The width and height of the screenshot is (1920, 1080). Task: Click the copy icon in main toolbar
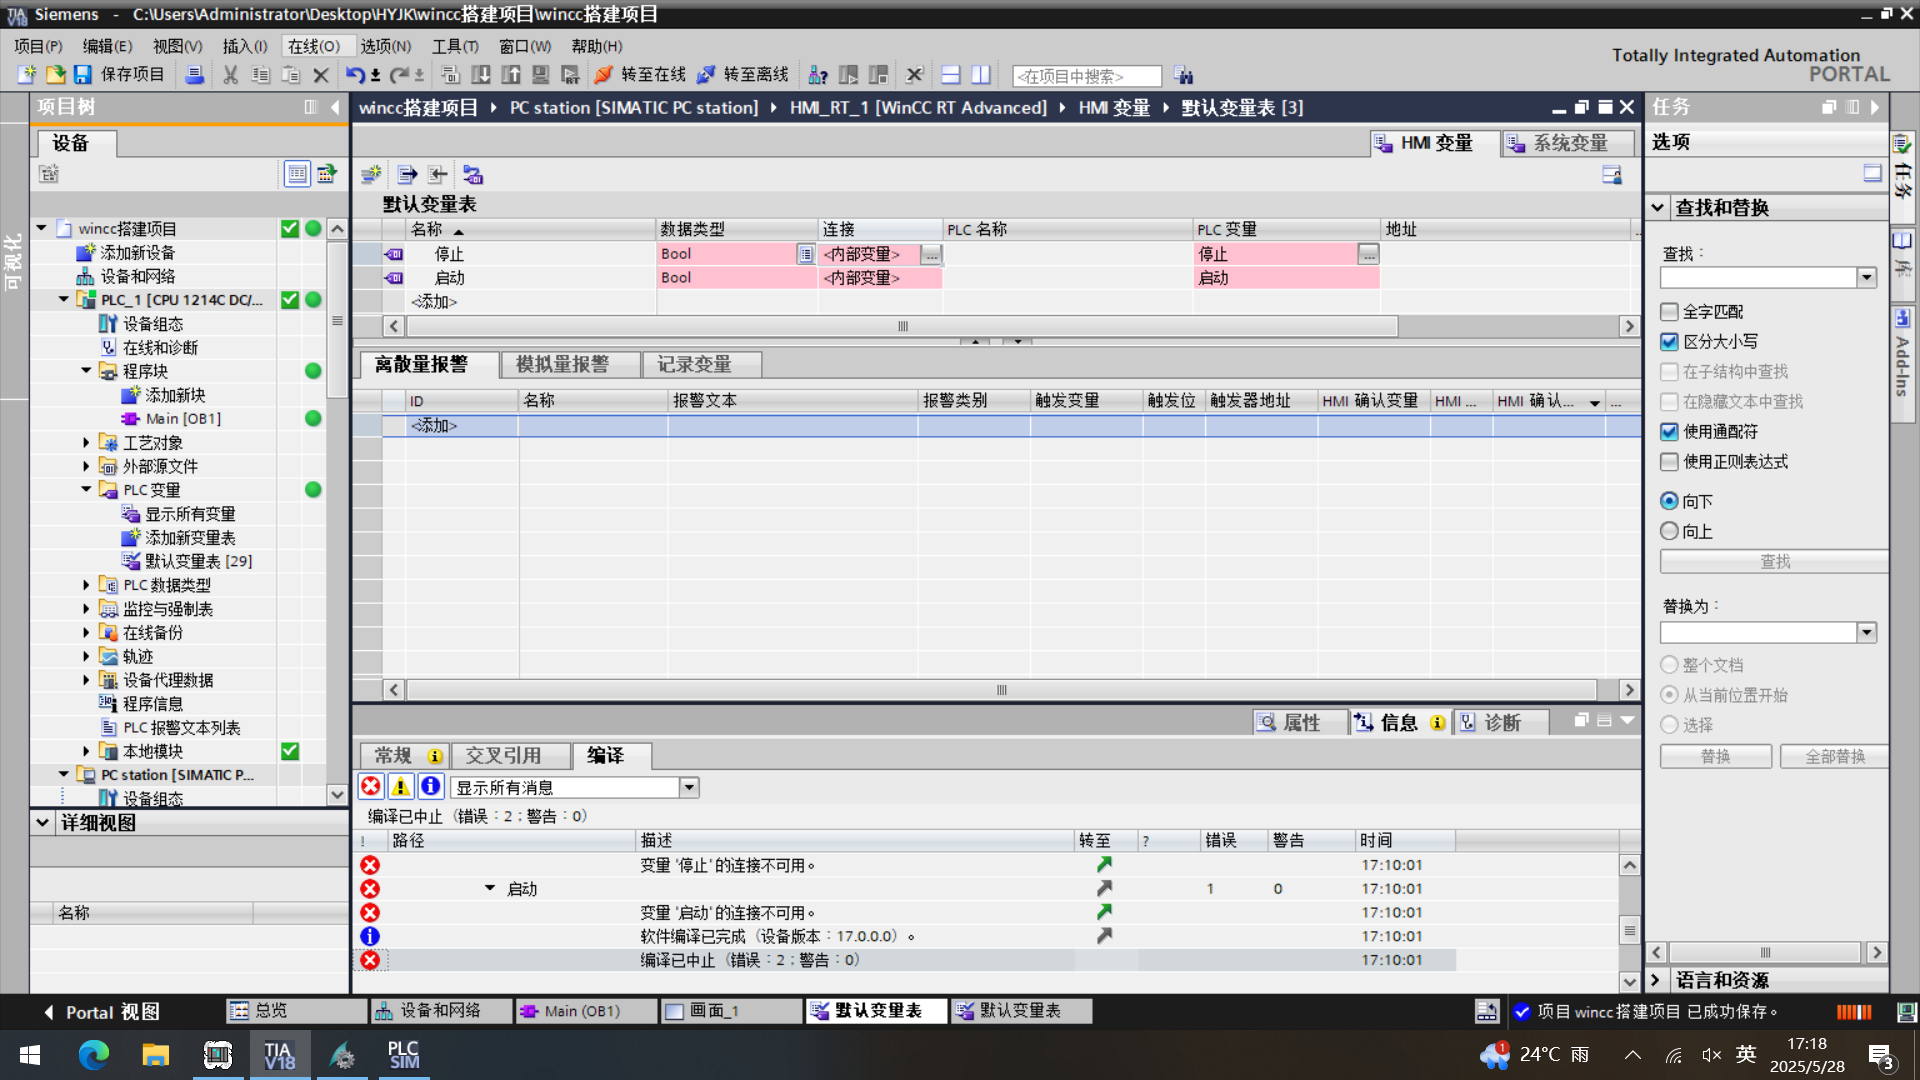(x=261, y=75)
